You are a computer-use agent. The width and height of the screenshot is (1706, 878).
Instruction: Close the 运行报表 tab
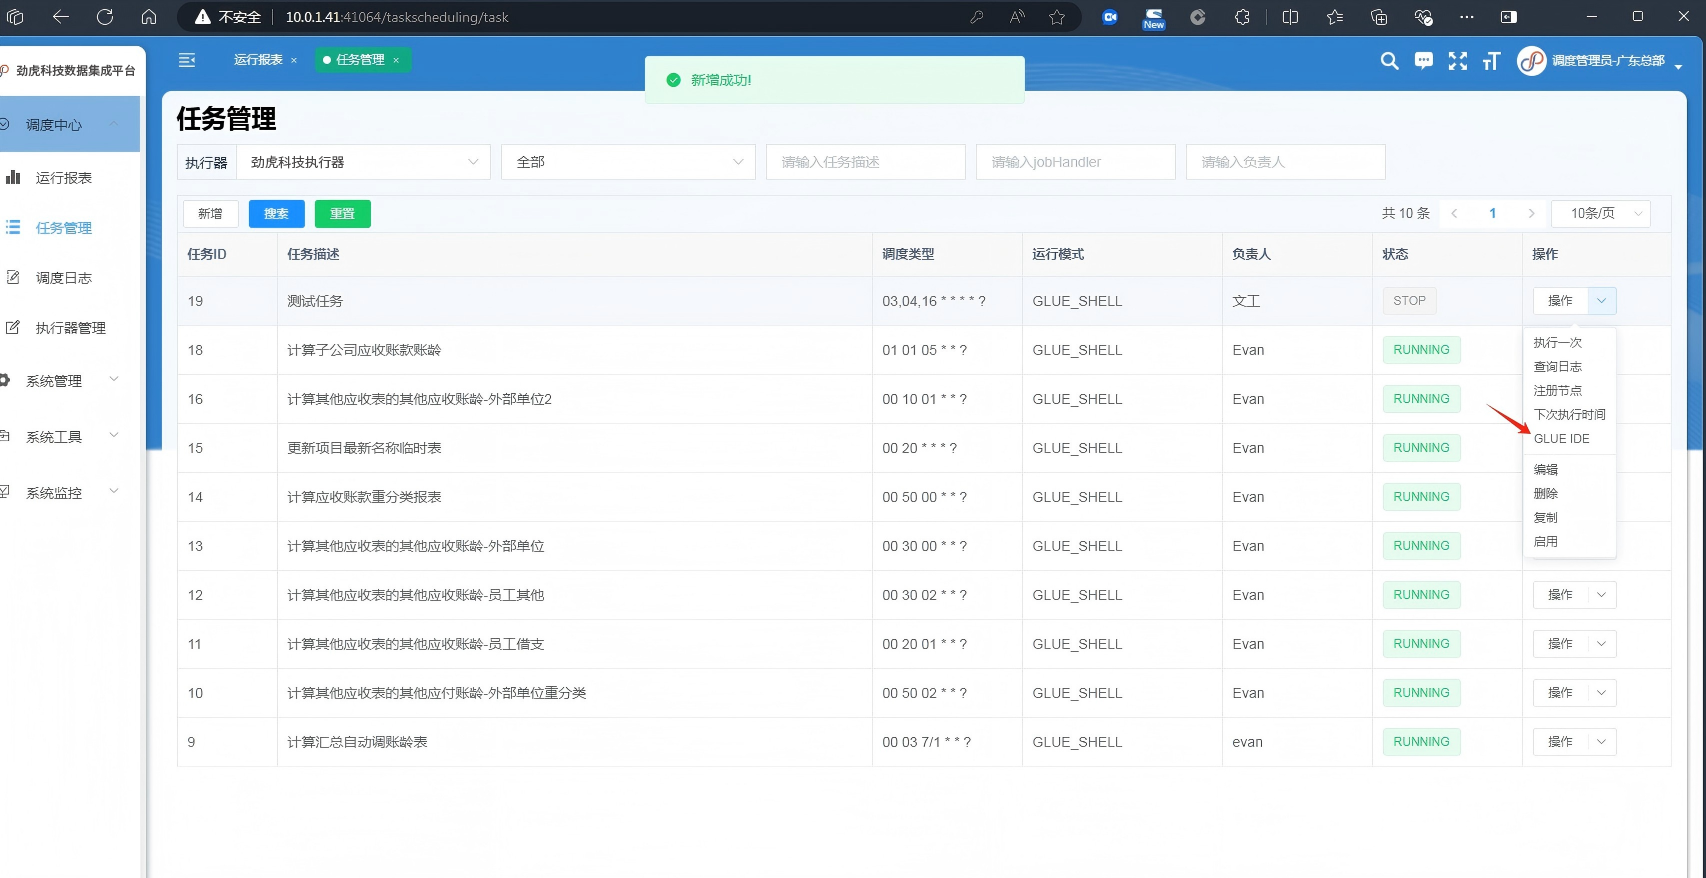coord(294,61)
